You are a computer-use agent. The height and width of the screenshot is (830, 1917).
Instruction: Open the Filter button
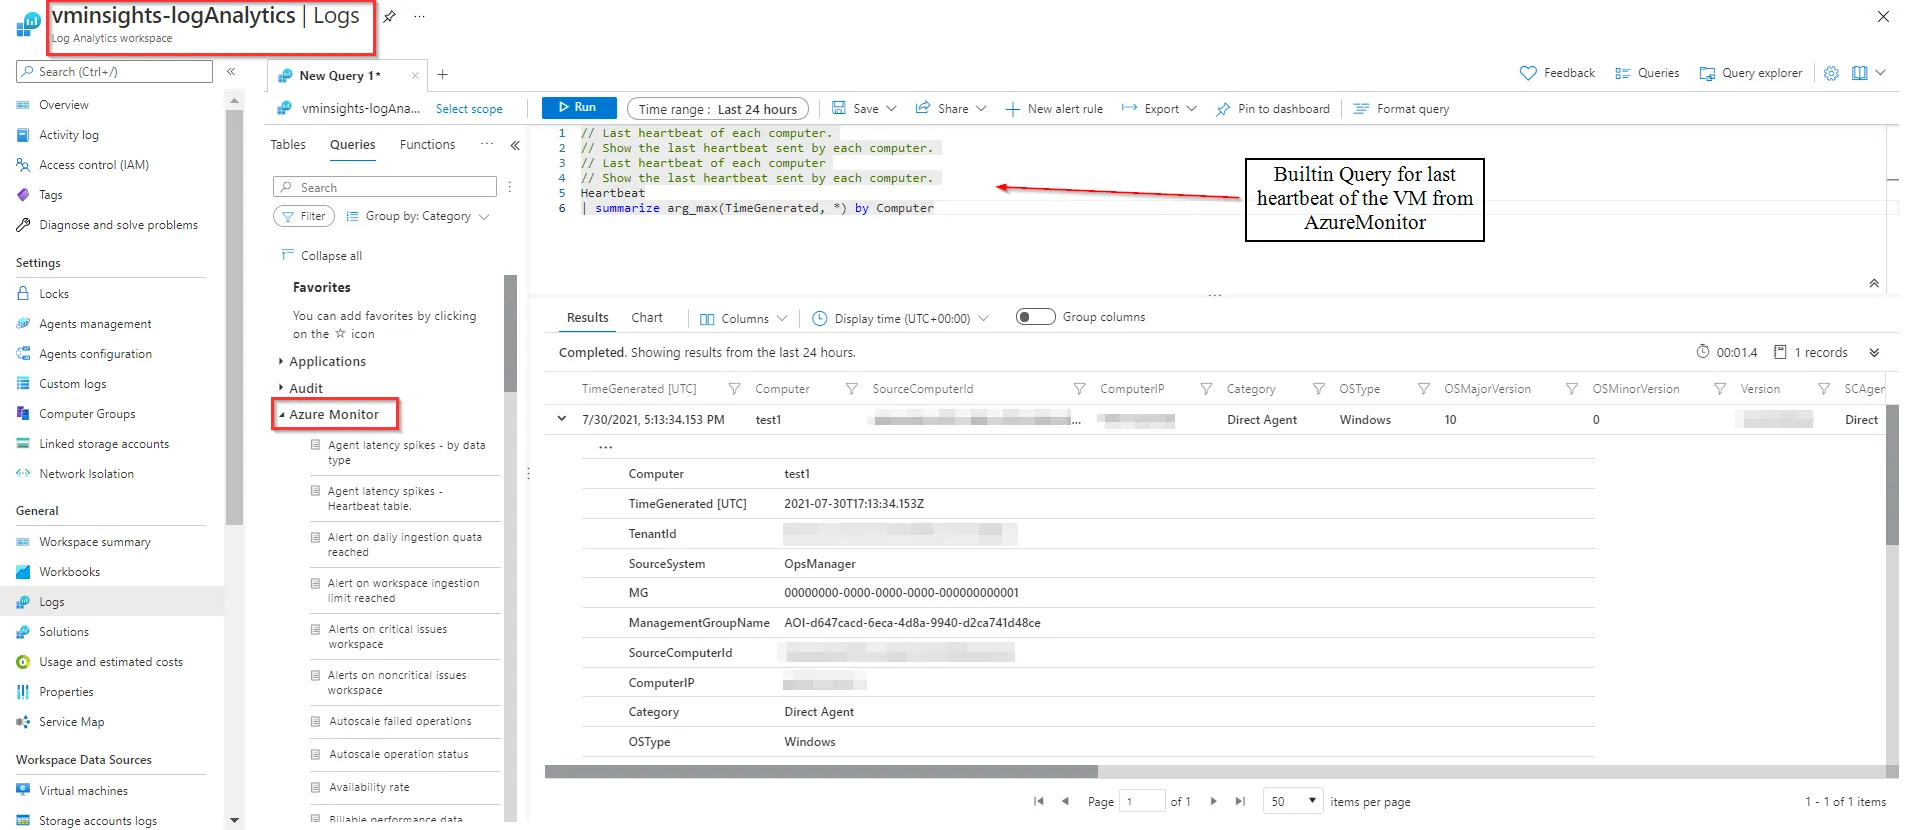click(304, 216)
